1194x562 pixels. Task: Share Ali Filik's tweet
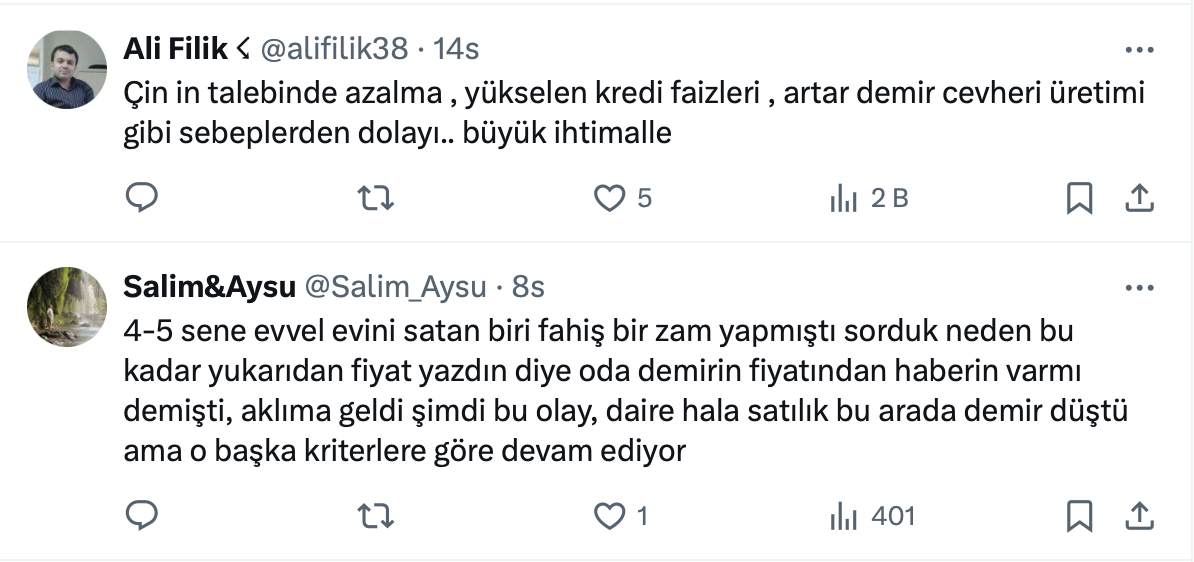click(1139, 198)
